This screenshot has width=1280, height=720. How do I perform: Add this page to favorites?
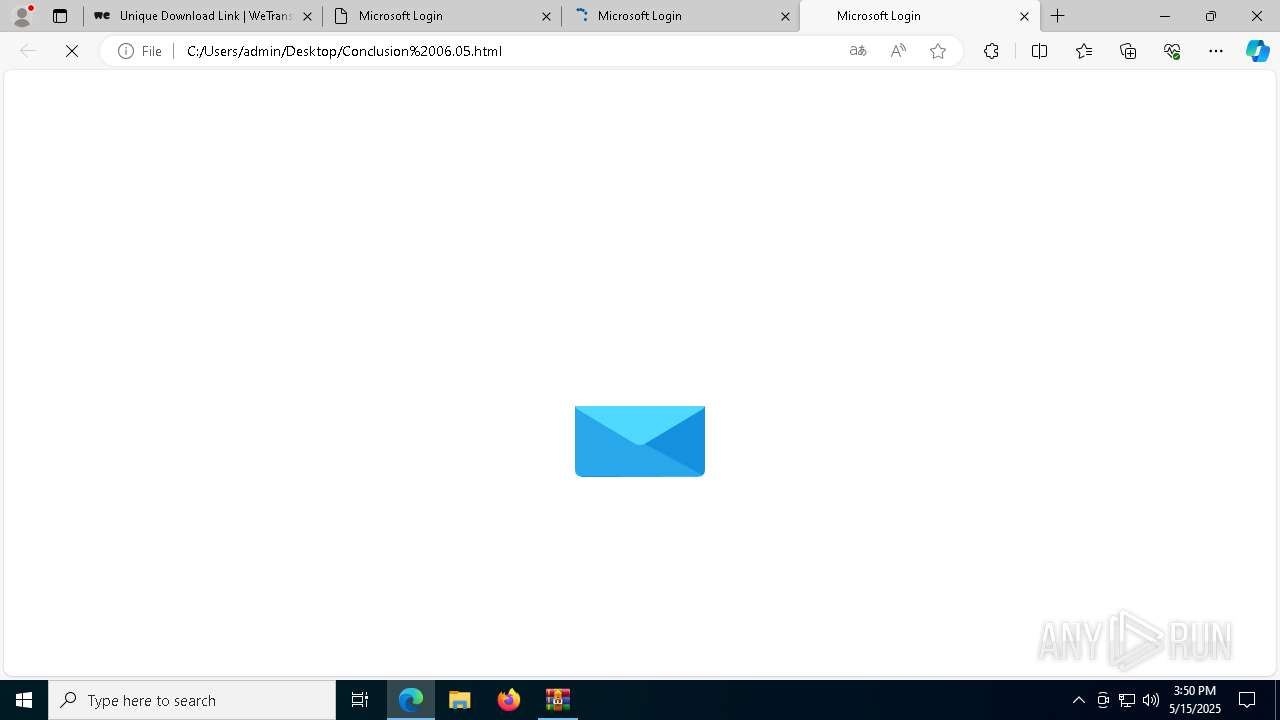click(938, 51)
